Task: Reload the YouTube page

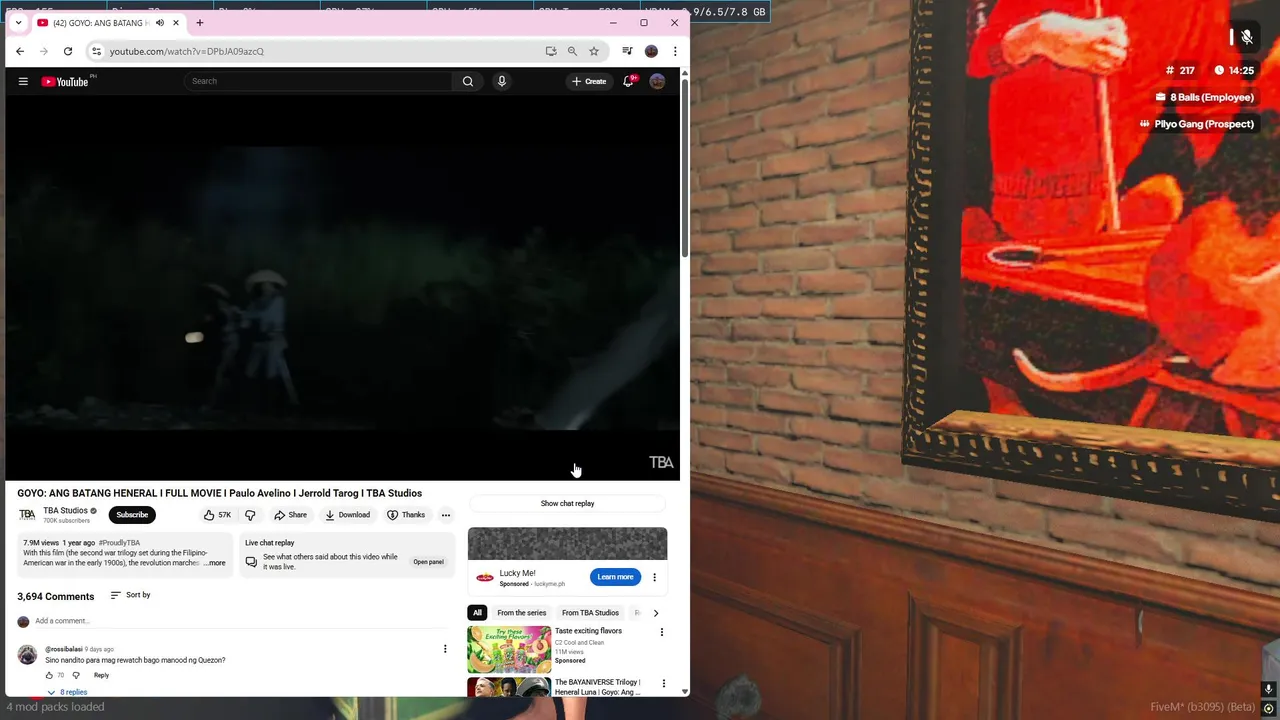Action: coord(68,51)
